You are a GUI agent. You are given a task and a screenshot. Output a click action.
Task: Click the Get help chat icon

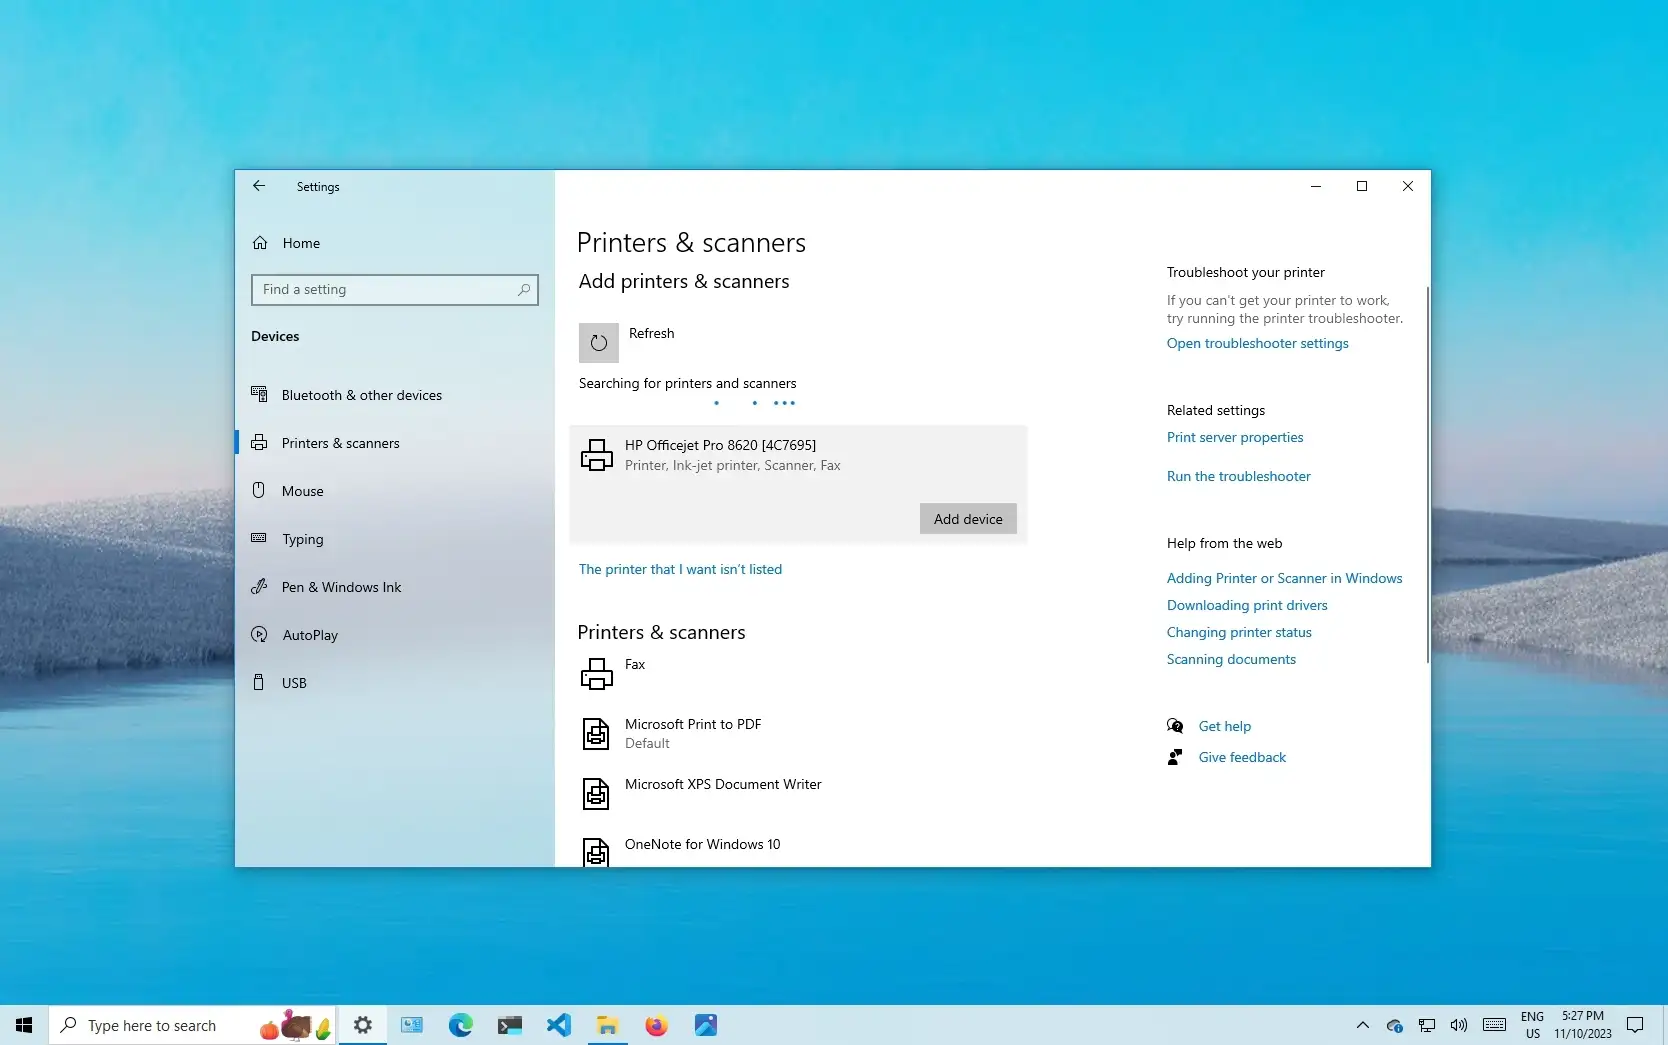1175,726
